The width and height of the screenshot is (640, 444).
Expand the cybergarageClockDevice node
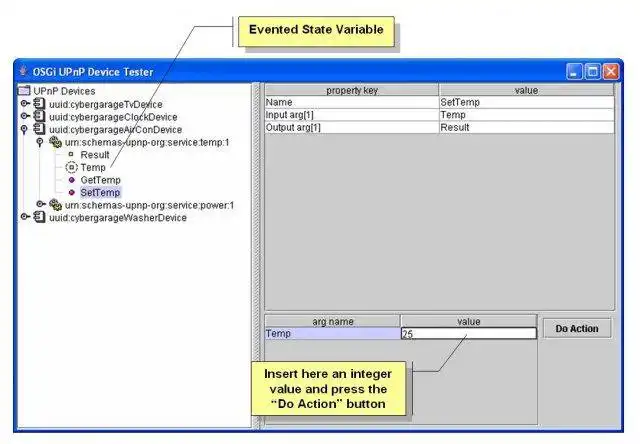[25, 116]
